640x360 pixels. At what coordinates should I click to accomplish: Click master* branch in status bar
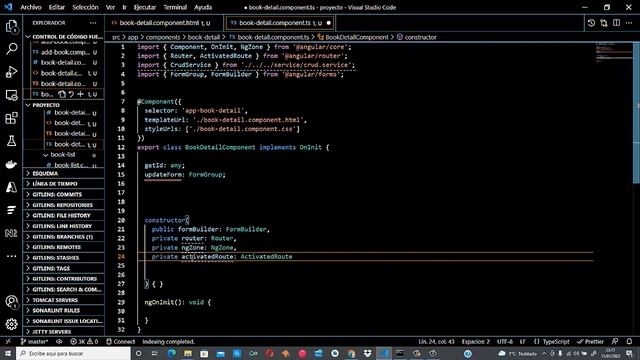pos(34,342)
